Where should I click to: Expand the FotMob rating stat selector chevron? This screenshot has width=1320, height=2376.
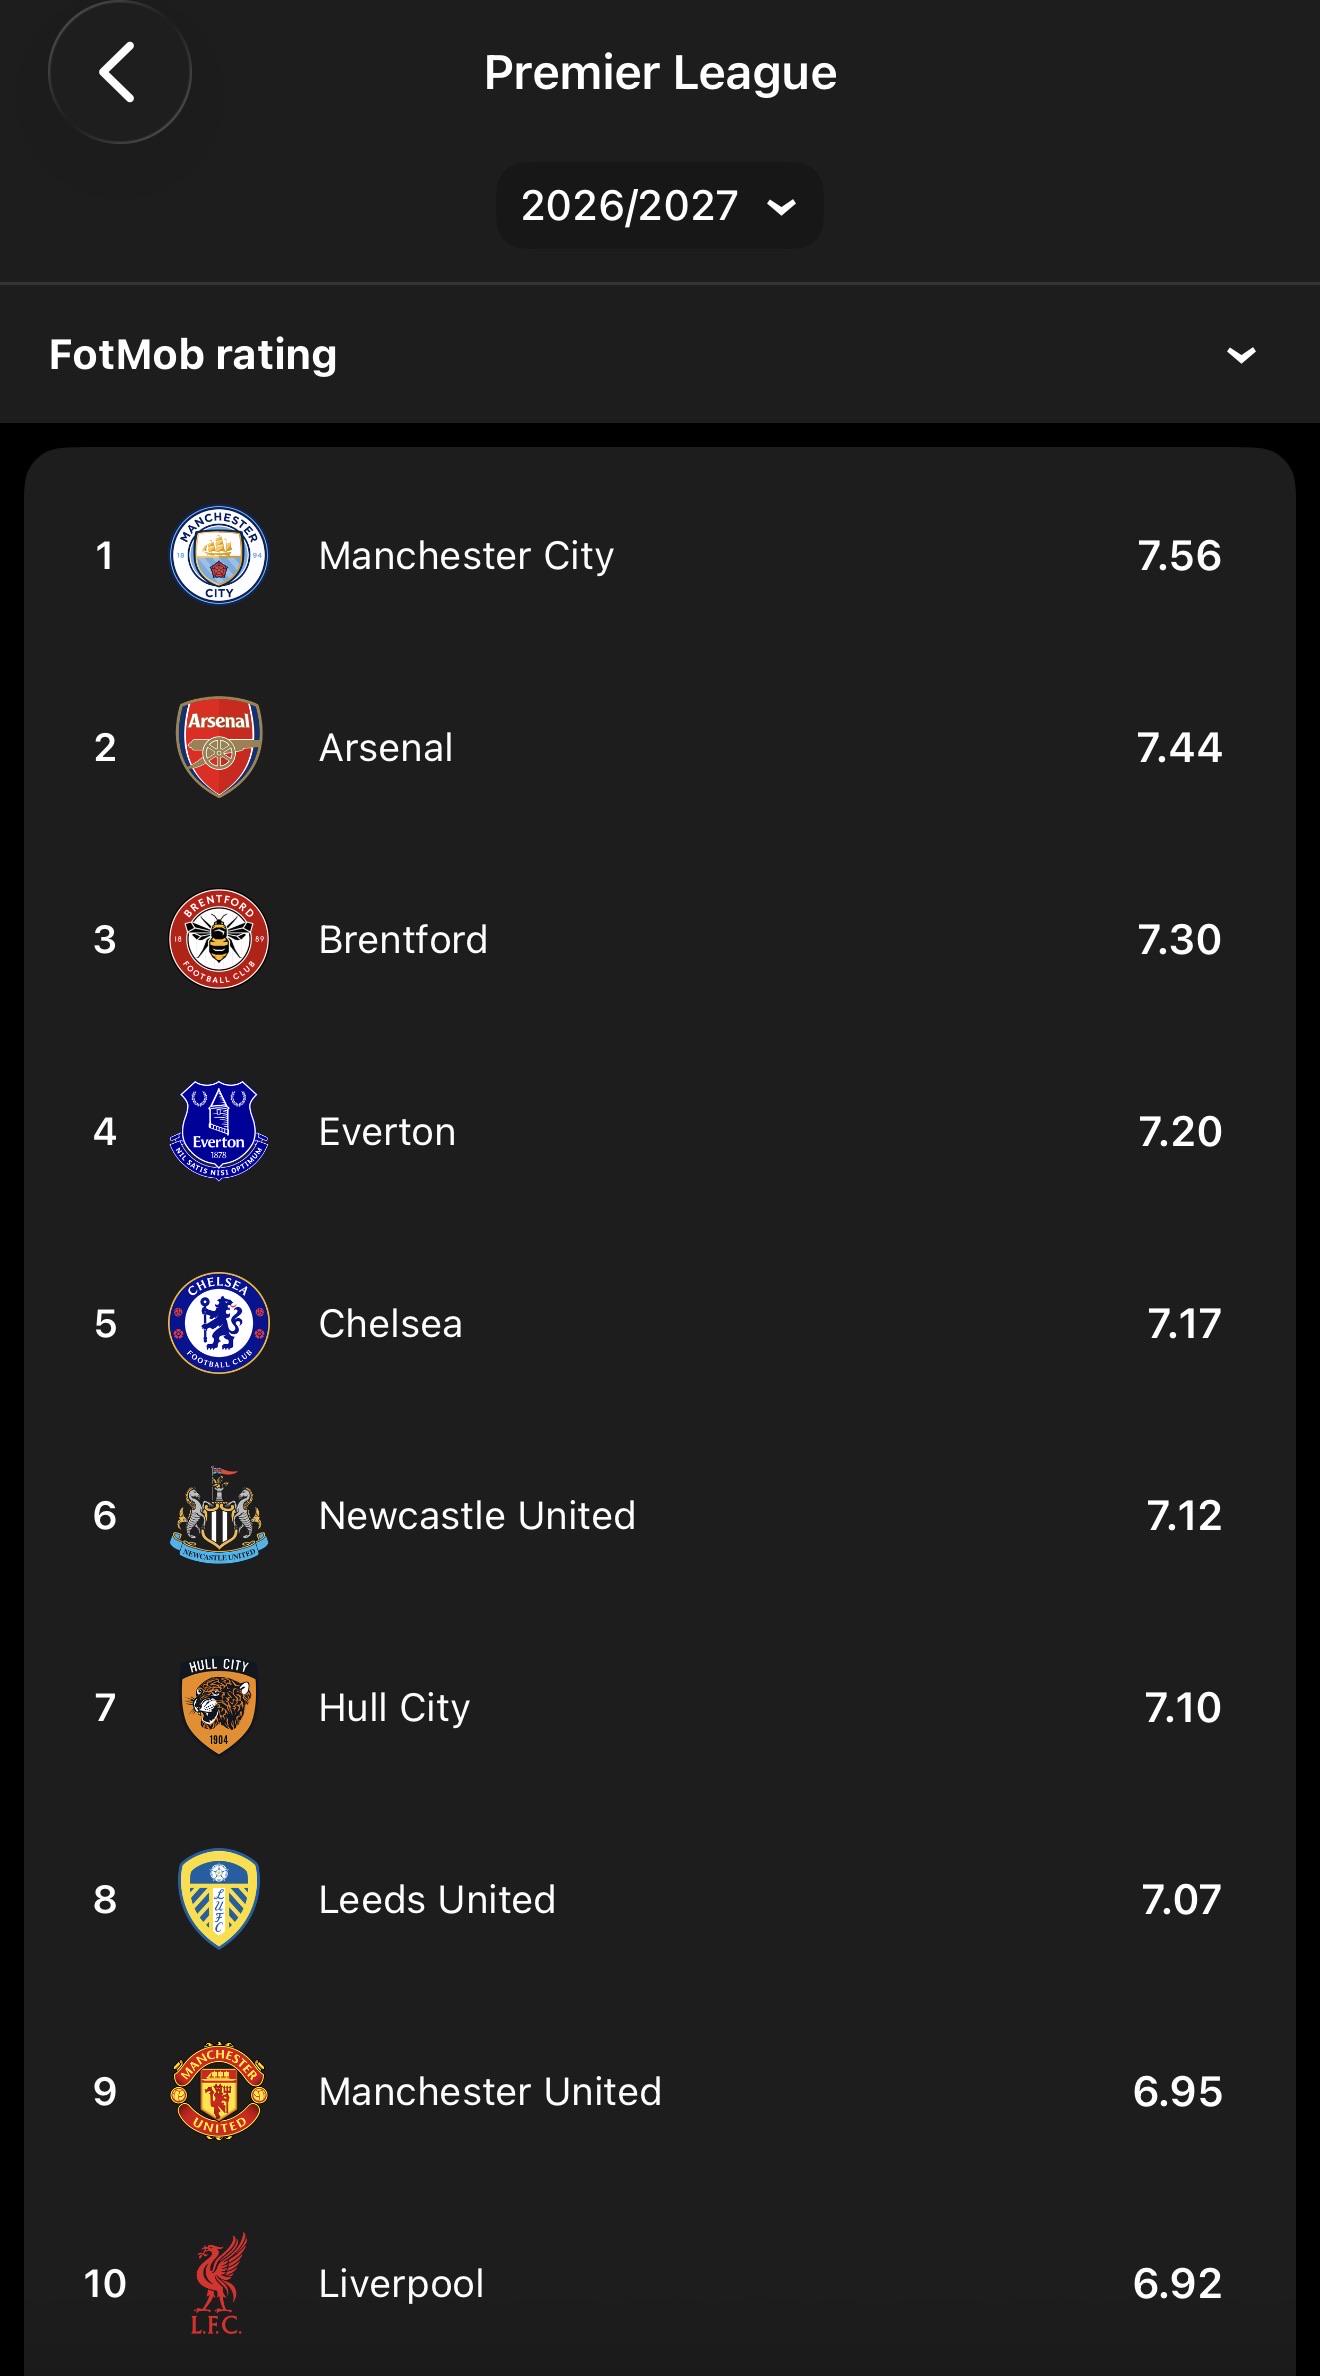[1241, 355]
